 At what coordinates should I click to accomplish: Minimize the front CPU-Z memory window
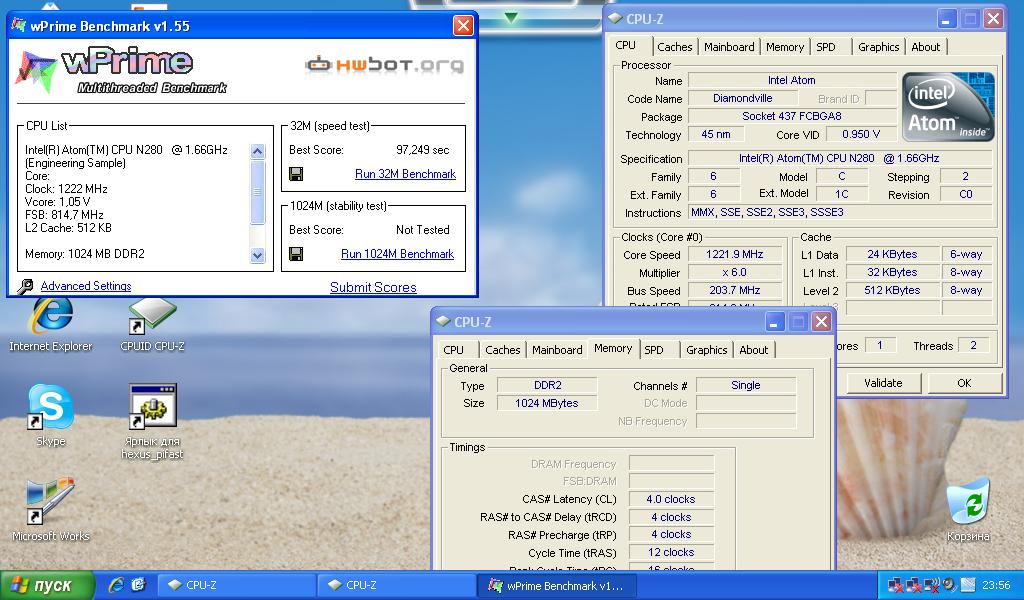[773, 322]
